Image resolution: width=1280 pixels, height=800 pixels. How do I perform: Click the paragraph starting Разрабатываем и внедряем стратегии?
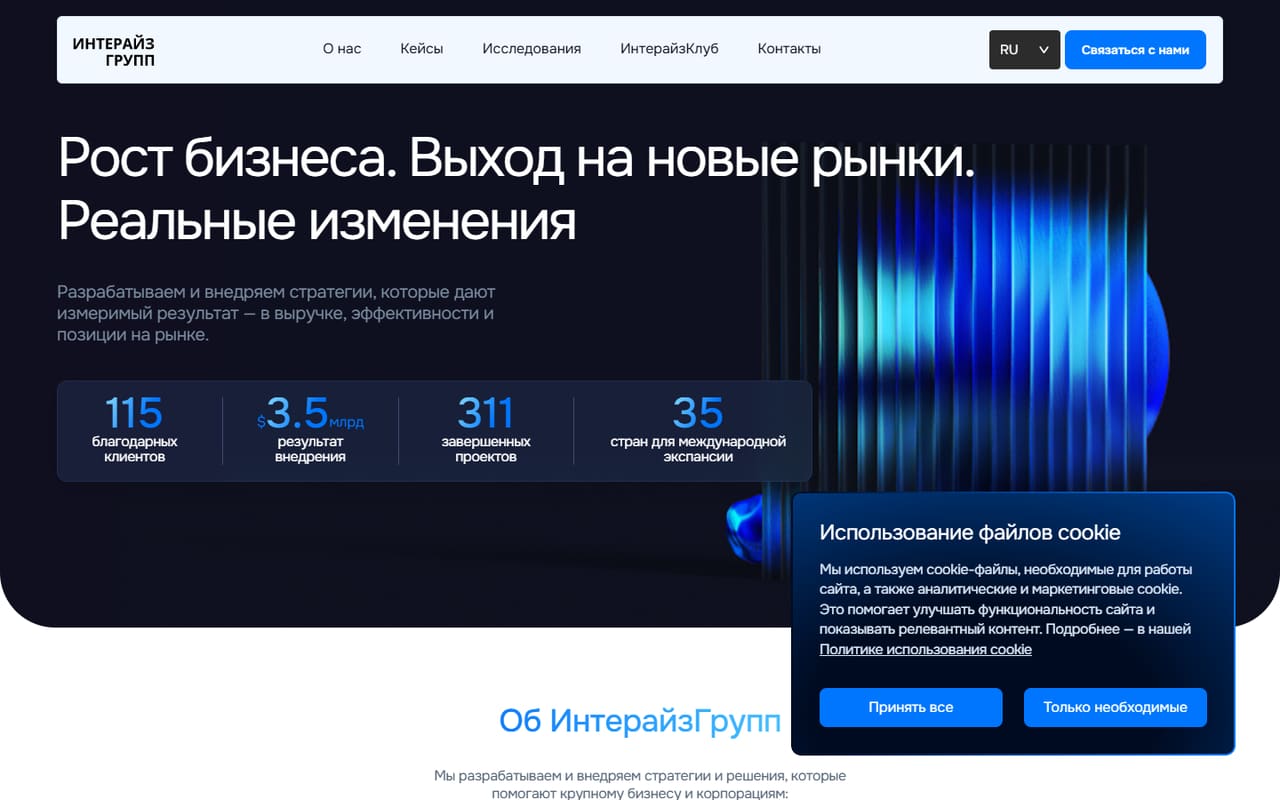[276, 314]
